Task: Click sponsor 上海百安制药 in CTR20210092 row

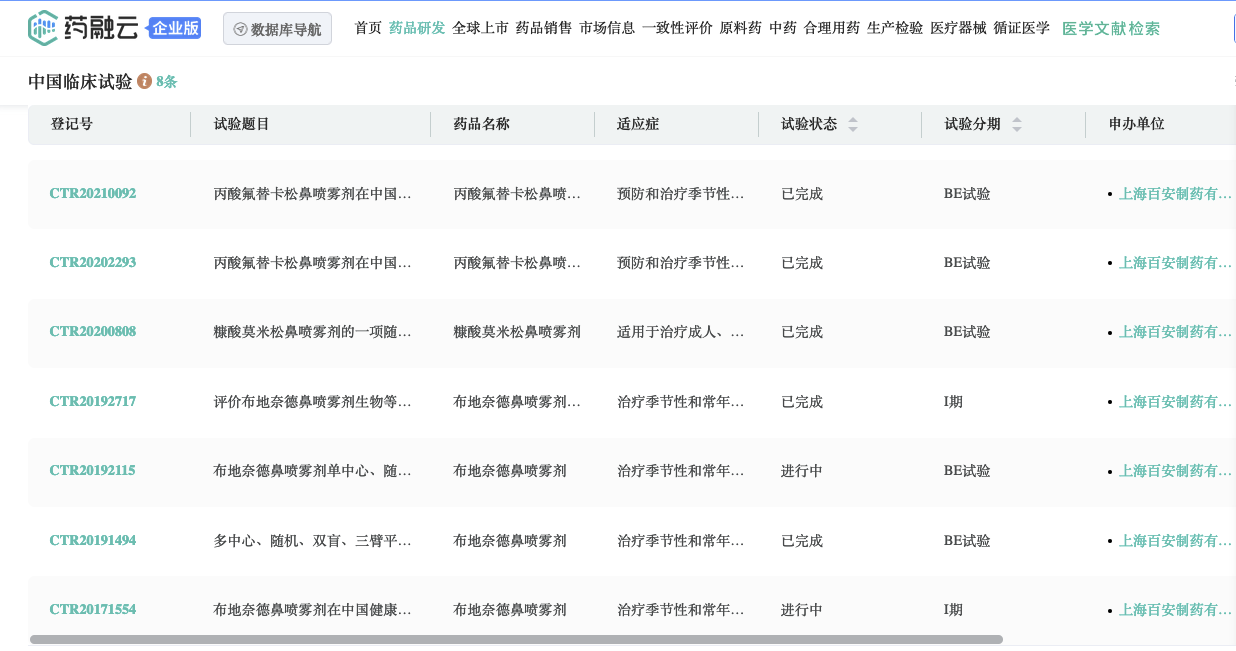Action: point(1175,194)
